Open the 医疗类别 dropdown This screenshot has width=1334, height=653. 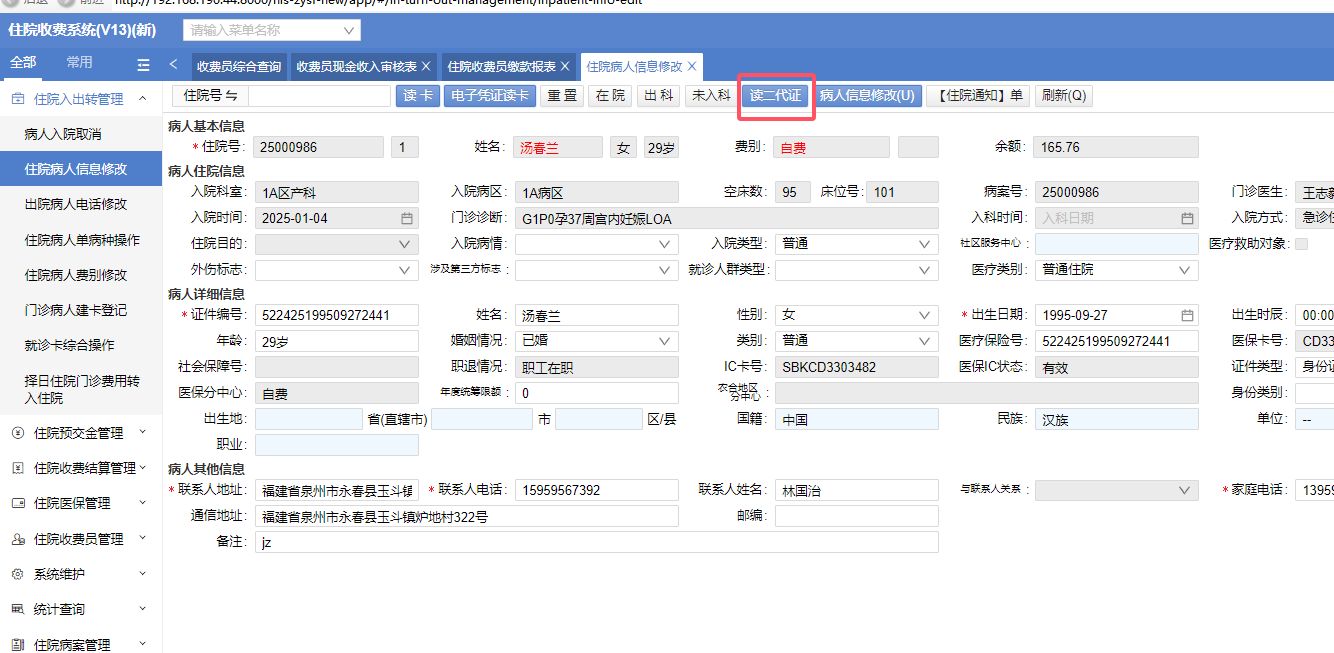coord(1185,270)
